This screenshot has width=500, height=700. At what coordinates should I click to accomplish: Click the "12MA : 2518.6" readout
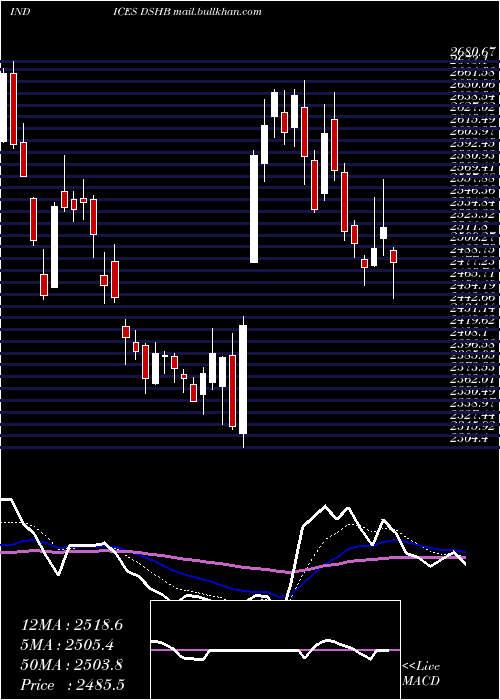72,625
